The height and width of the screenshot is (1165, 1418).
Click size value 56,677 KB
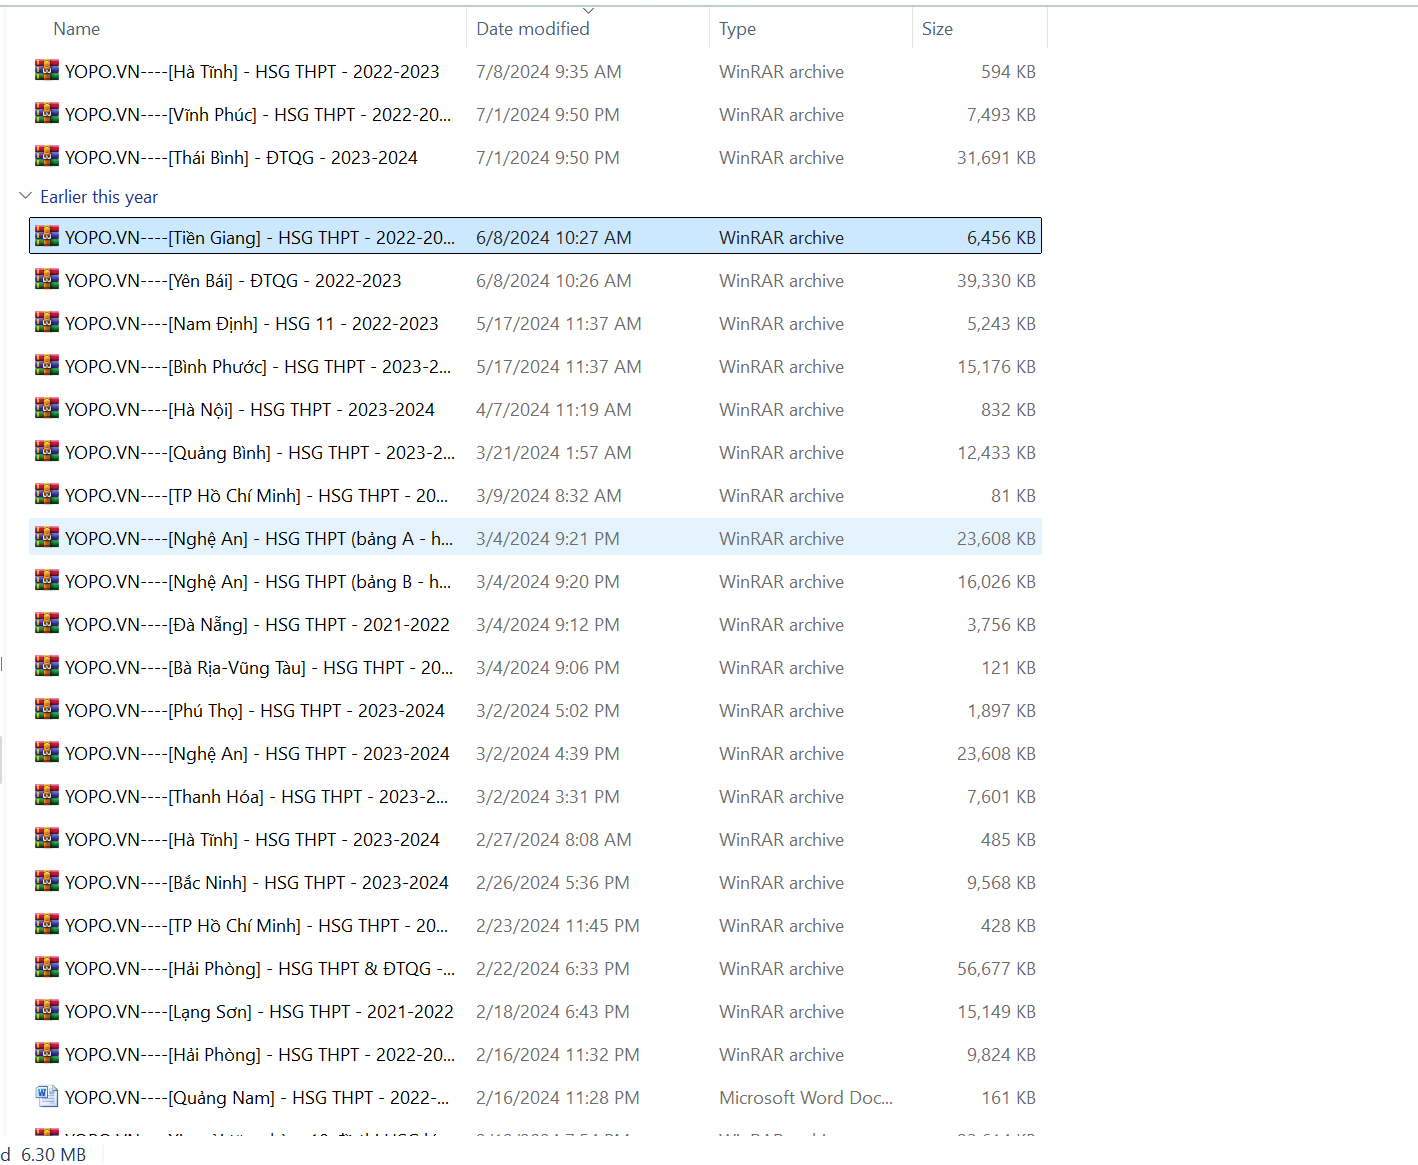coord(996,969)
